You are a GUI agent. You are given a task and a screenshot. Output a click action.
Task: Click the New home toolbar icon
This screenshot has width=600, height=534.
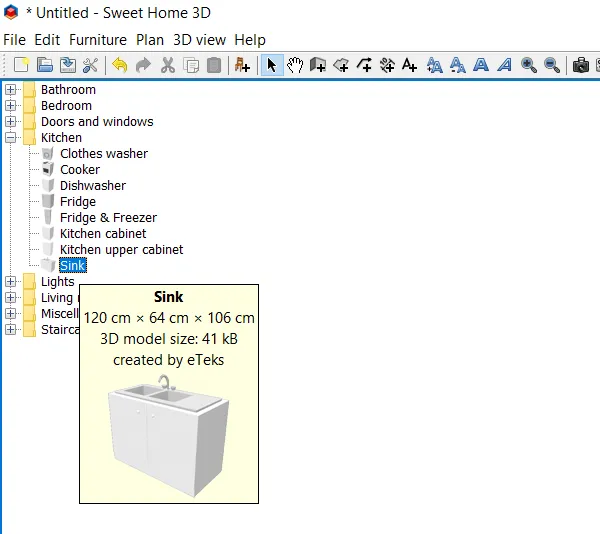click(21, 65)
